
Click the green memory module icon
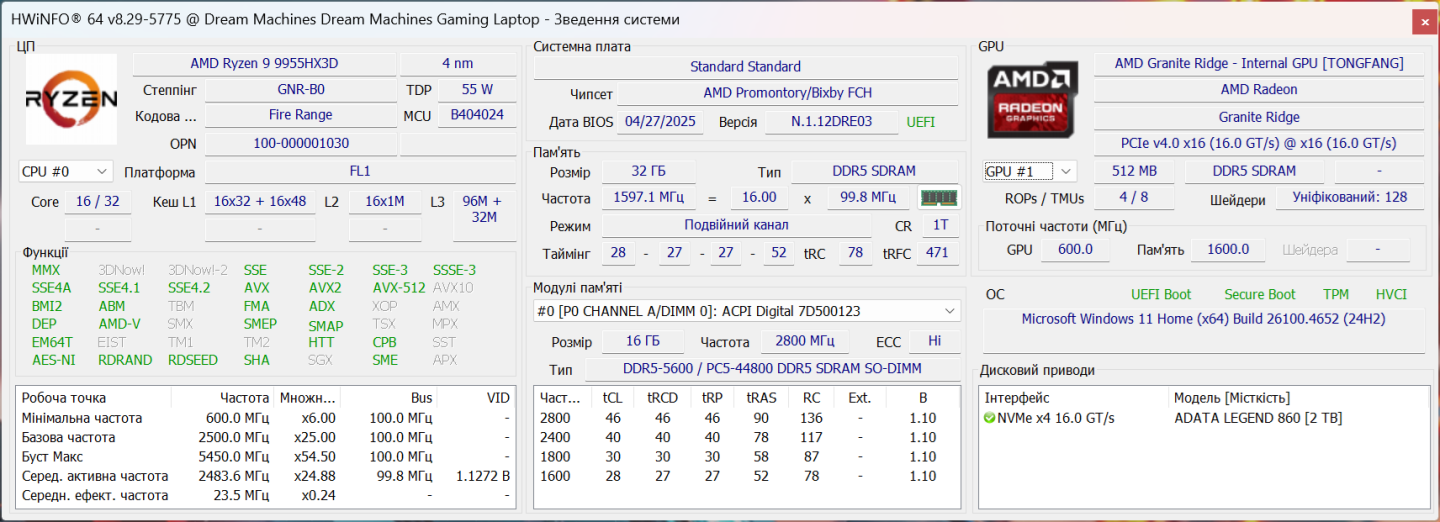coord(938,198)
